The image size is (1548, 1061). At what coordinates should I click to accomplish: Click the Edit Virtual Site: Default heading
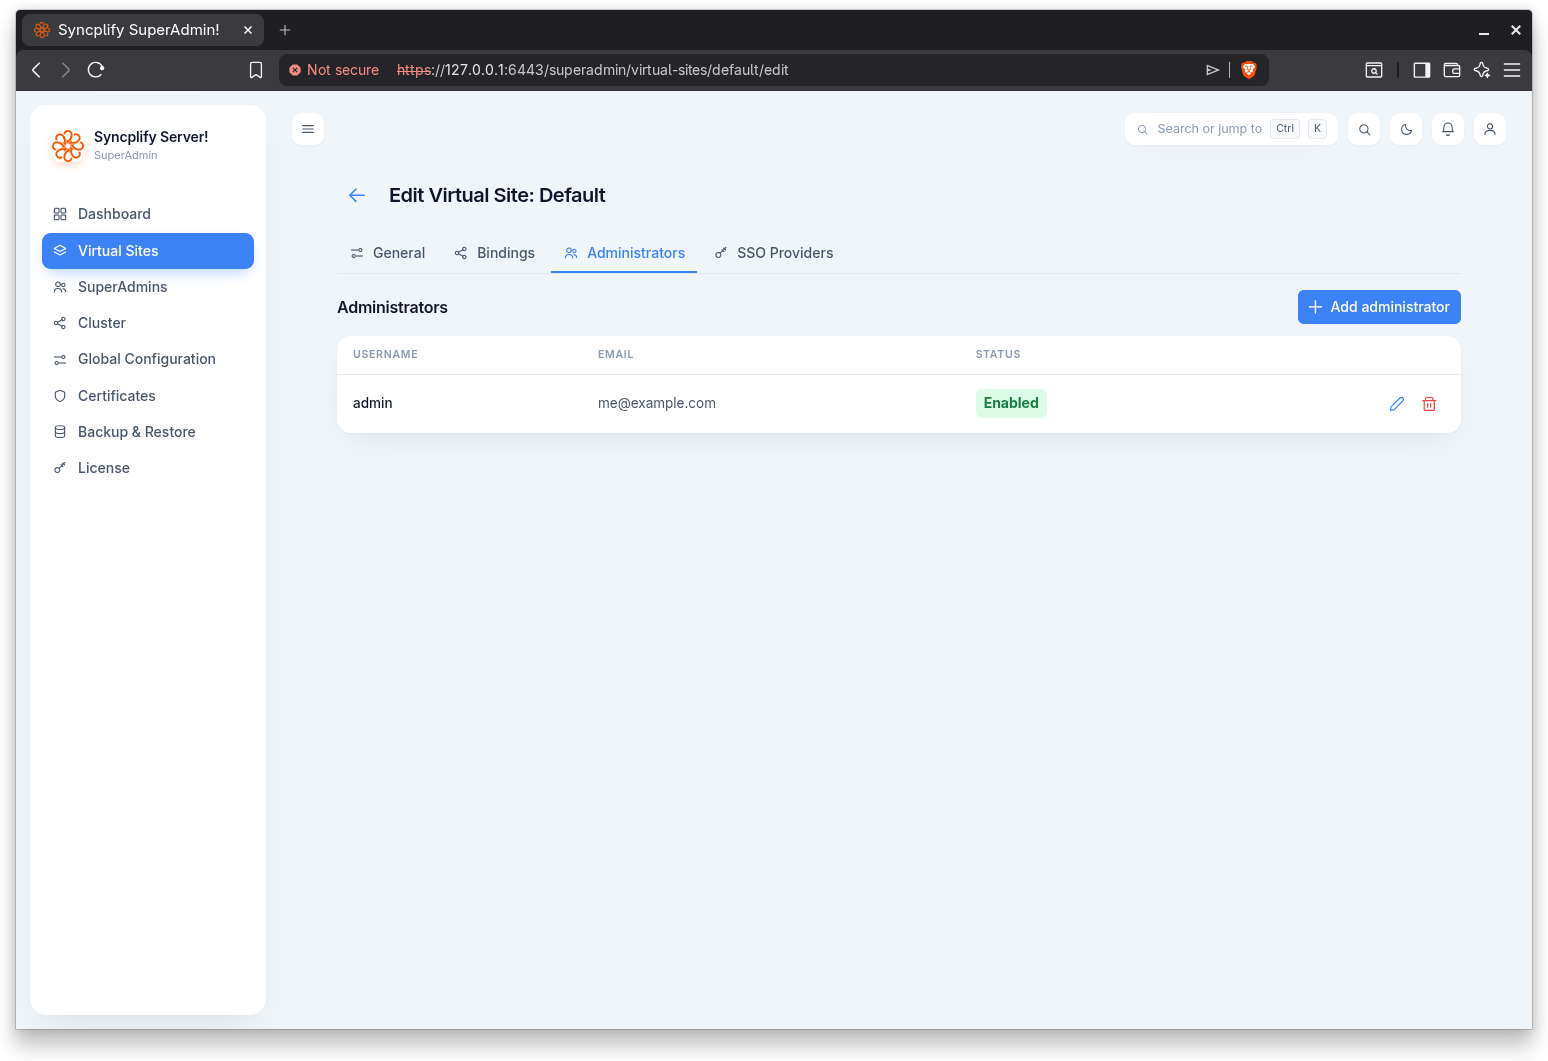(x=497, y=195)
